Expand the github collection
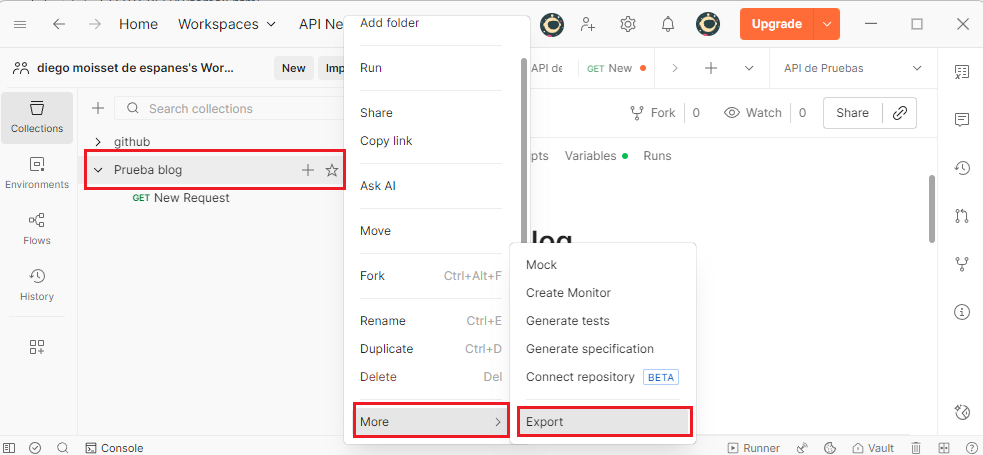 [98, 142]
